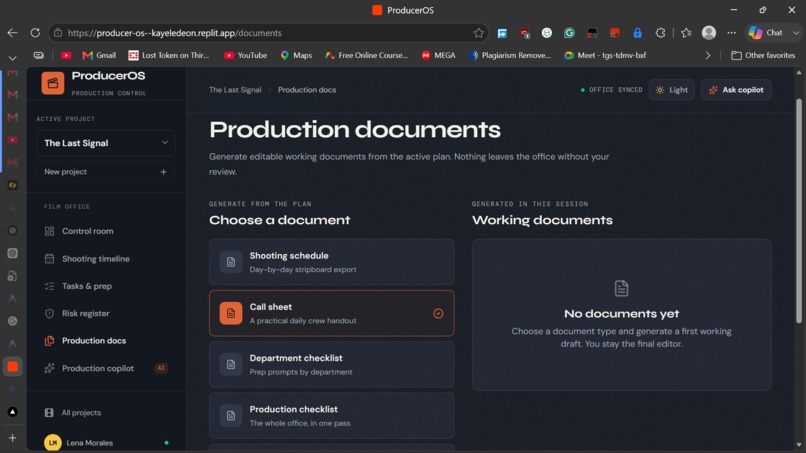806x453 pixels.
Task: Click the AI badge beside Production copilot
Action: (161, 368)
